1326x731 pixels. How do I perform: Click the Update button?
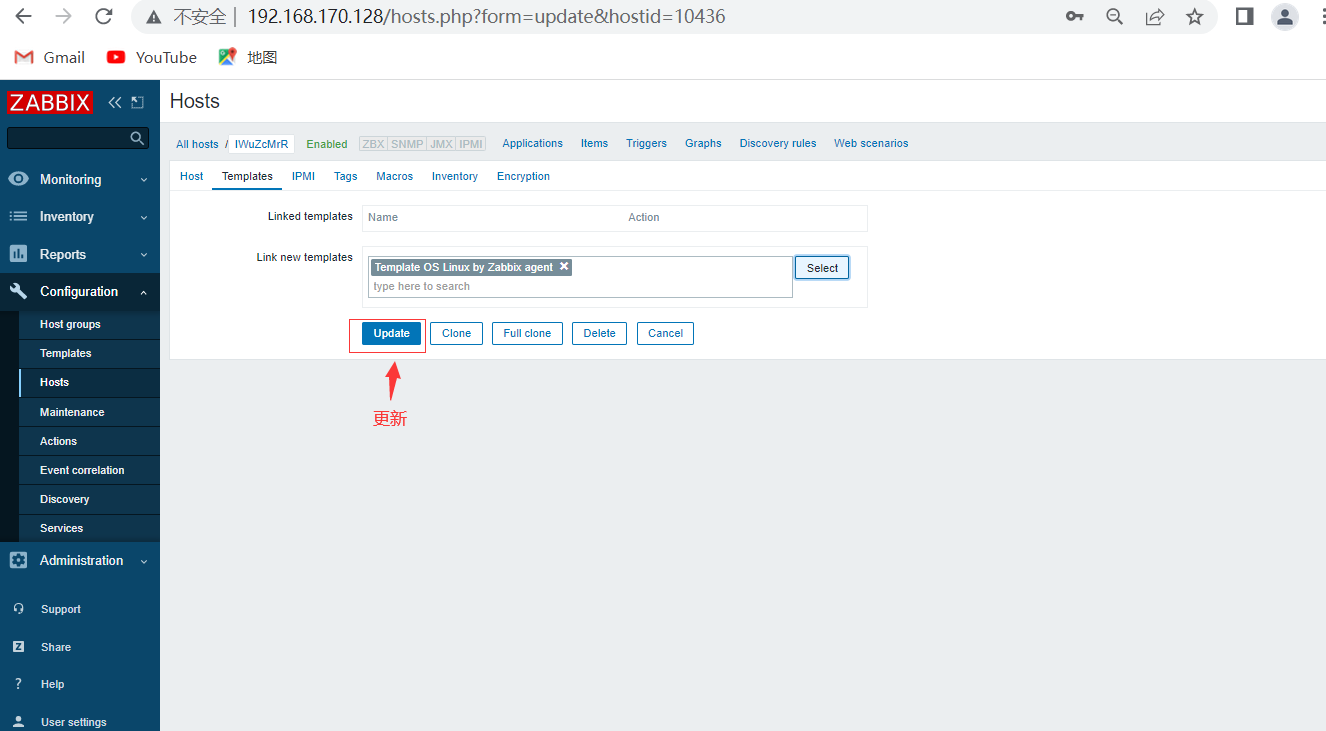pyautogui.click(x=391, y=333)
